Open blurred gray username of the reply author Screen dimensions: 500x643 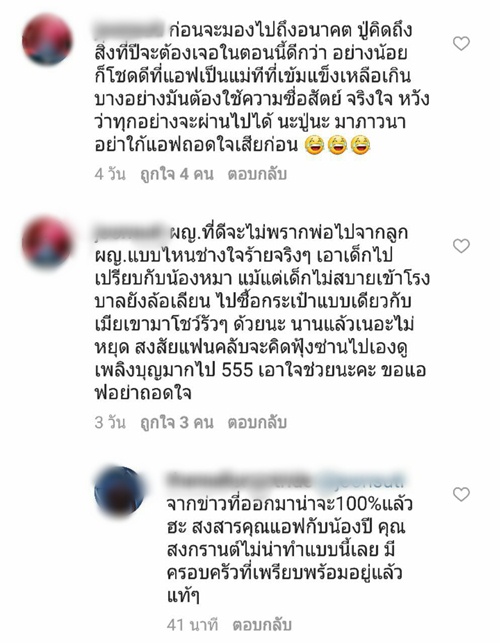pyautogui.click(x=240, y=480)
